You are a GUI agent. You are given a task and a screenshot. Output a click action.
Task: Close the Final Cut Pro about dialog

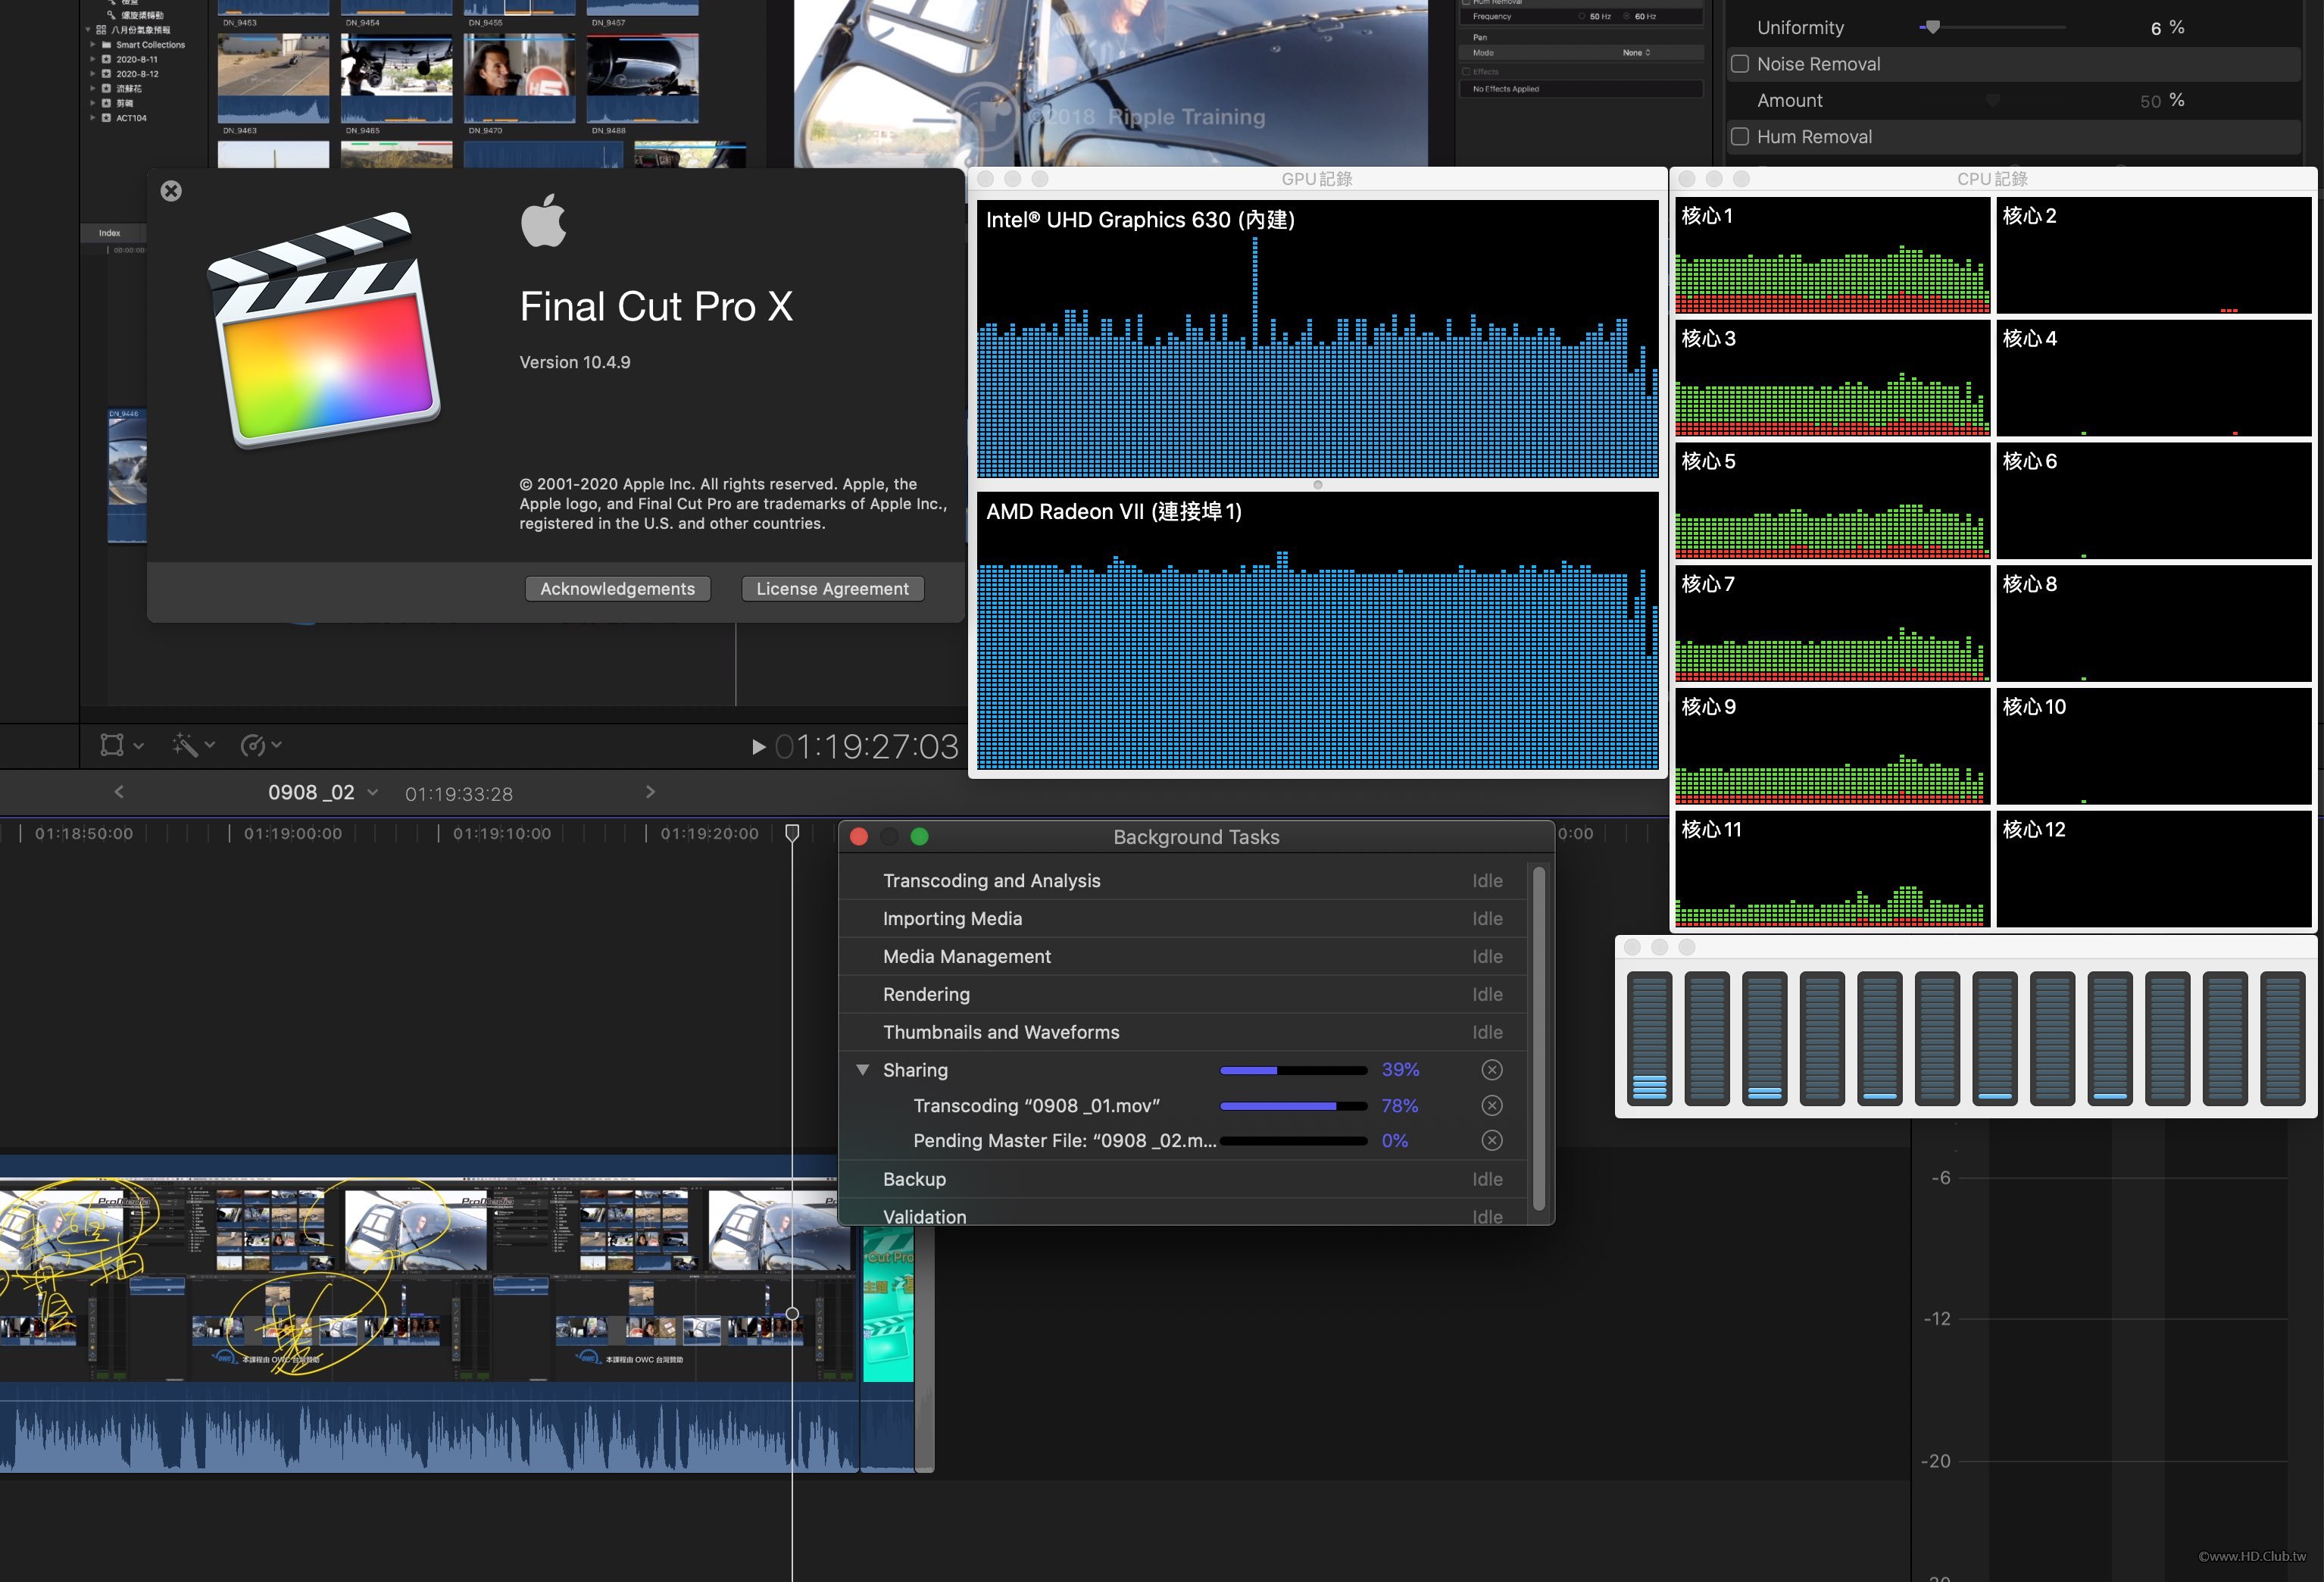click(x=171, y=191)
